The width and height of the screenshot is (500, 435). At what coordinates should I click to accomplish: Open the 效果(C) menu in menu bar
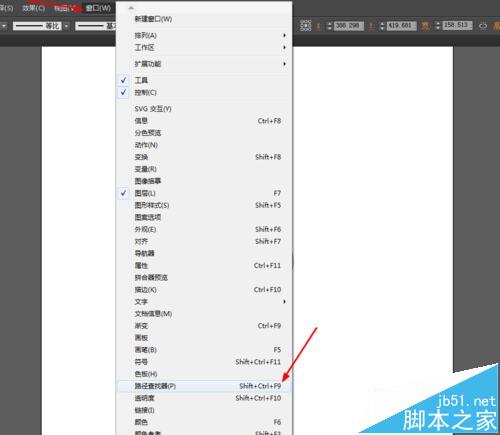(x=33, y=8)
